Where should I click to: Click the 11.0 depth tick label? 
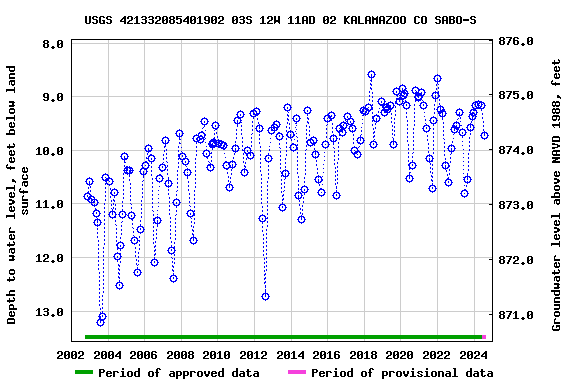(49, 204)
